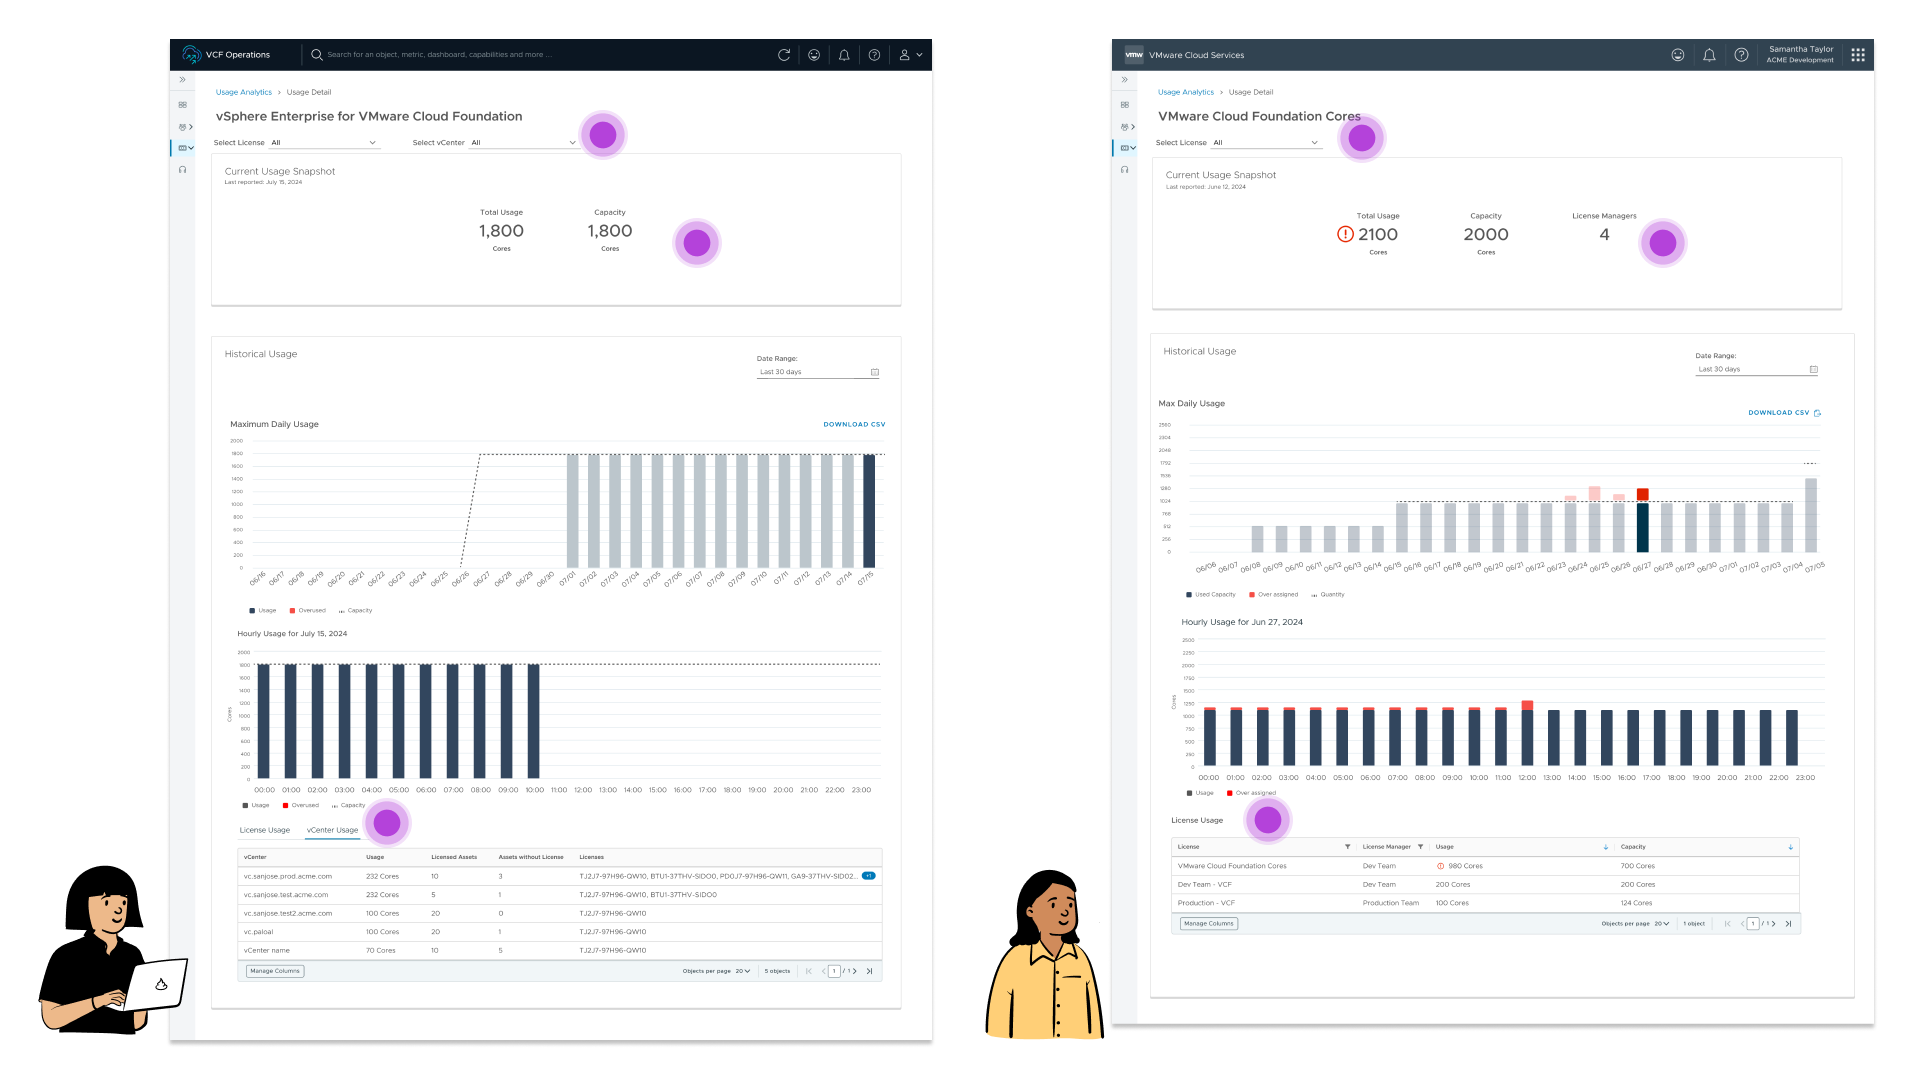1920x1080 pixels.
Task: Click the Usage Analytics breadcrumb in Cloud Services
Action: [1186, 92]
